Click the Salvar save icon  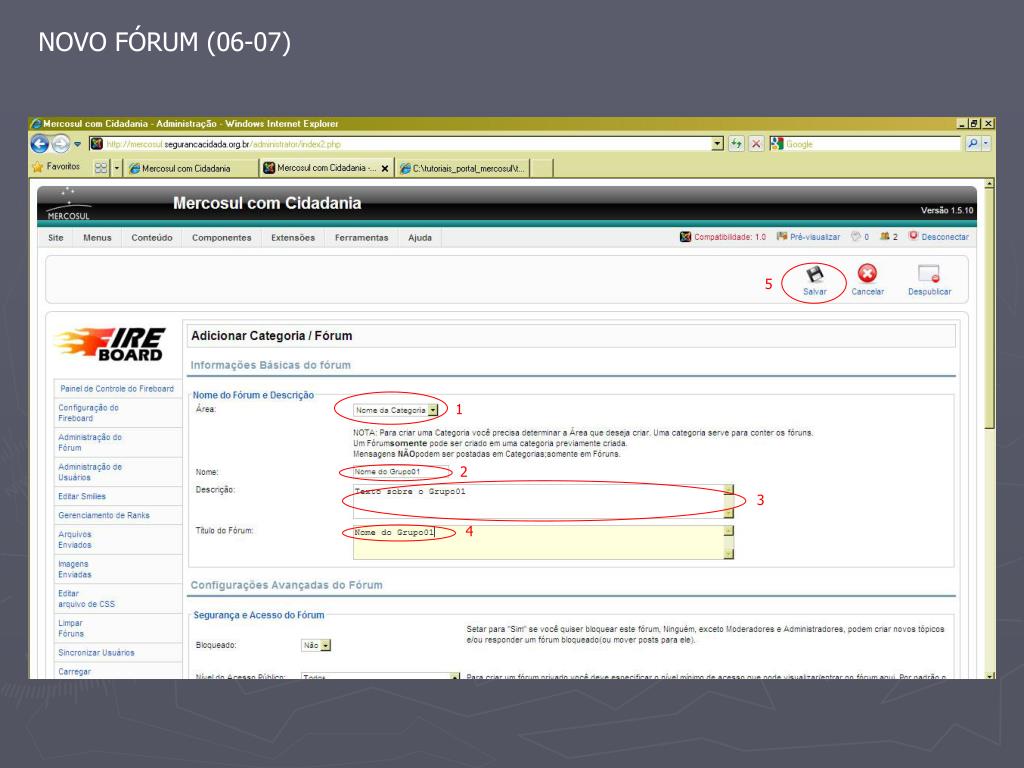[x=814, y=274]
